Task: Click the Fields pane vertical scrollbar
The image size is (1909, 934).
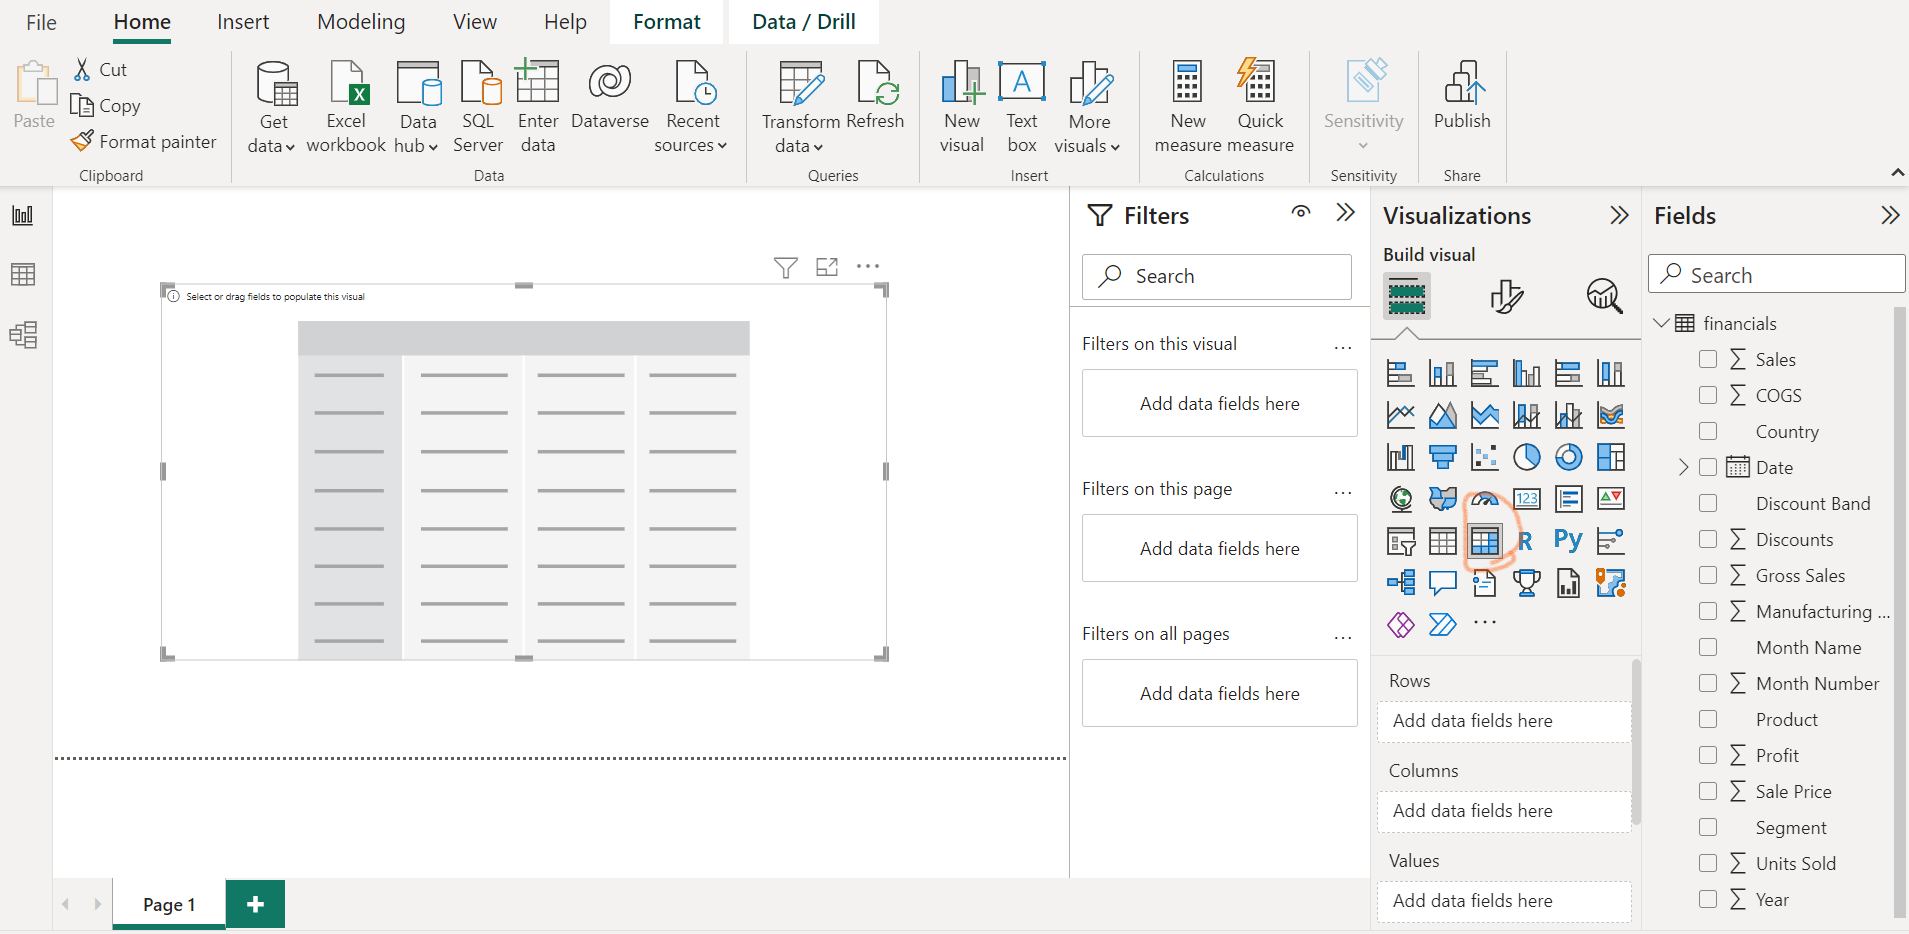Action: pos(1899,610)
